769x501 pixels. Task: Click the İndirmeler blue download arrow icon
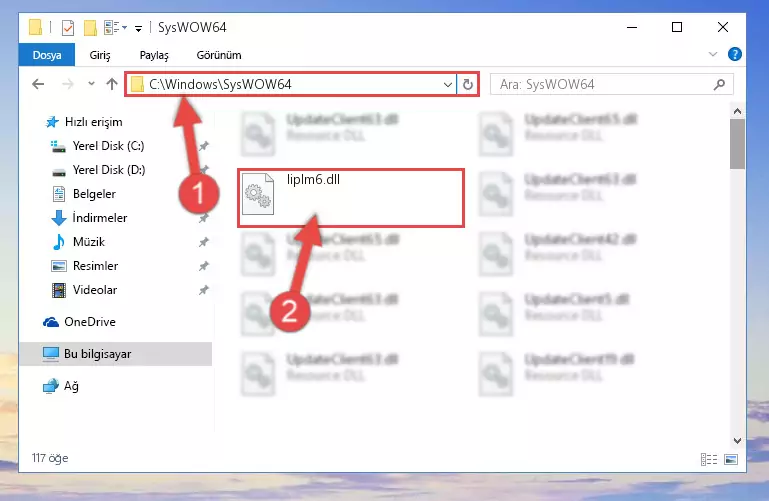(x=59, y=218)
